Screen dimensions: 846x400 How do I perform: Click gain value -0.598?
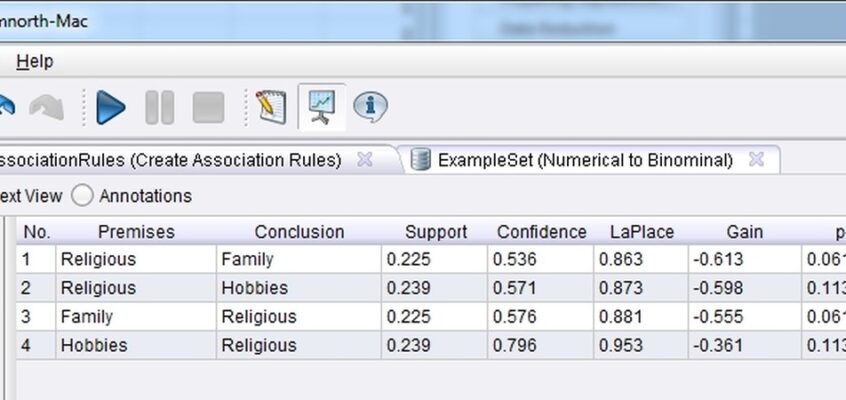point(745,288)
